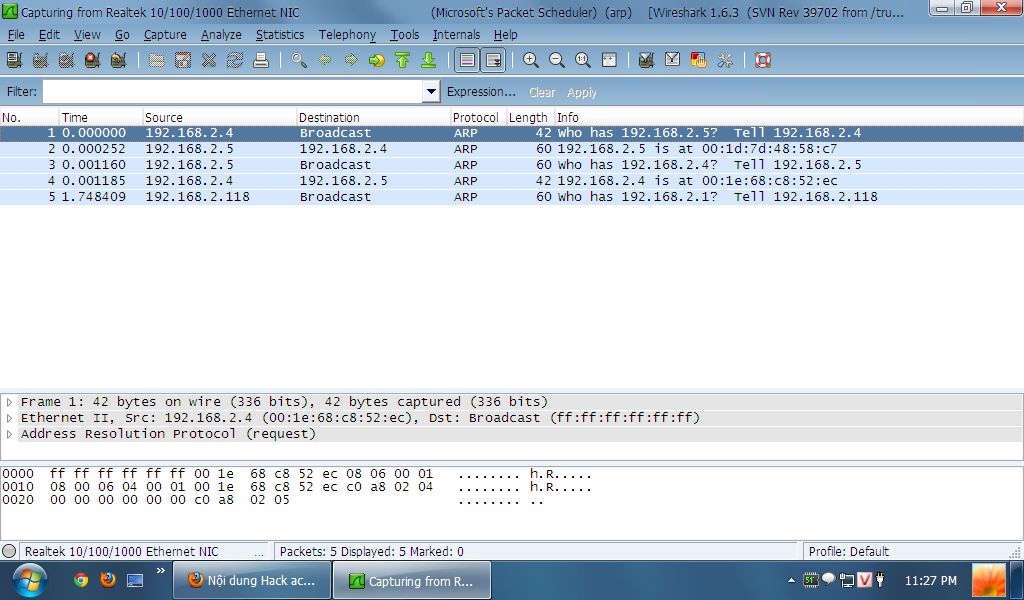
Task: Expand the Frame 1 details
Action: (x=9, y=402)
